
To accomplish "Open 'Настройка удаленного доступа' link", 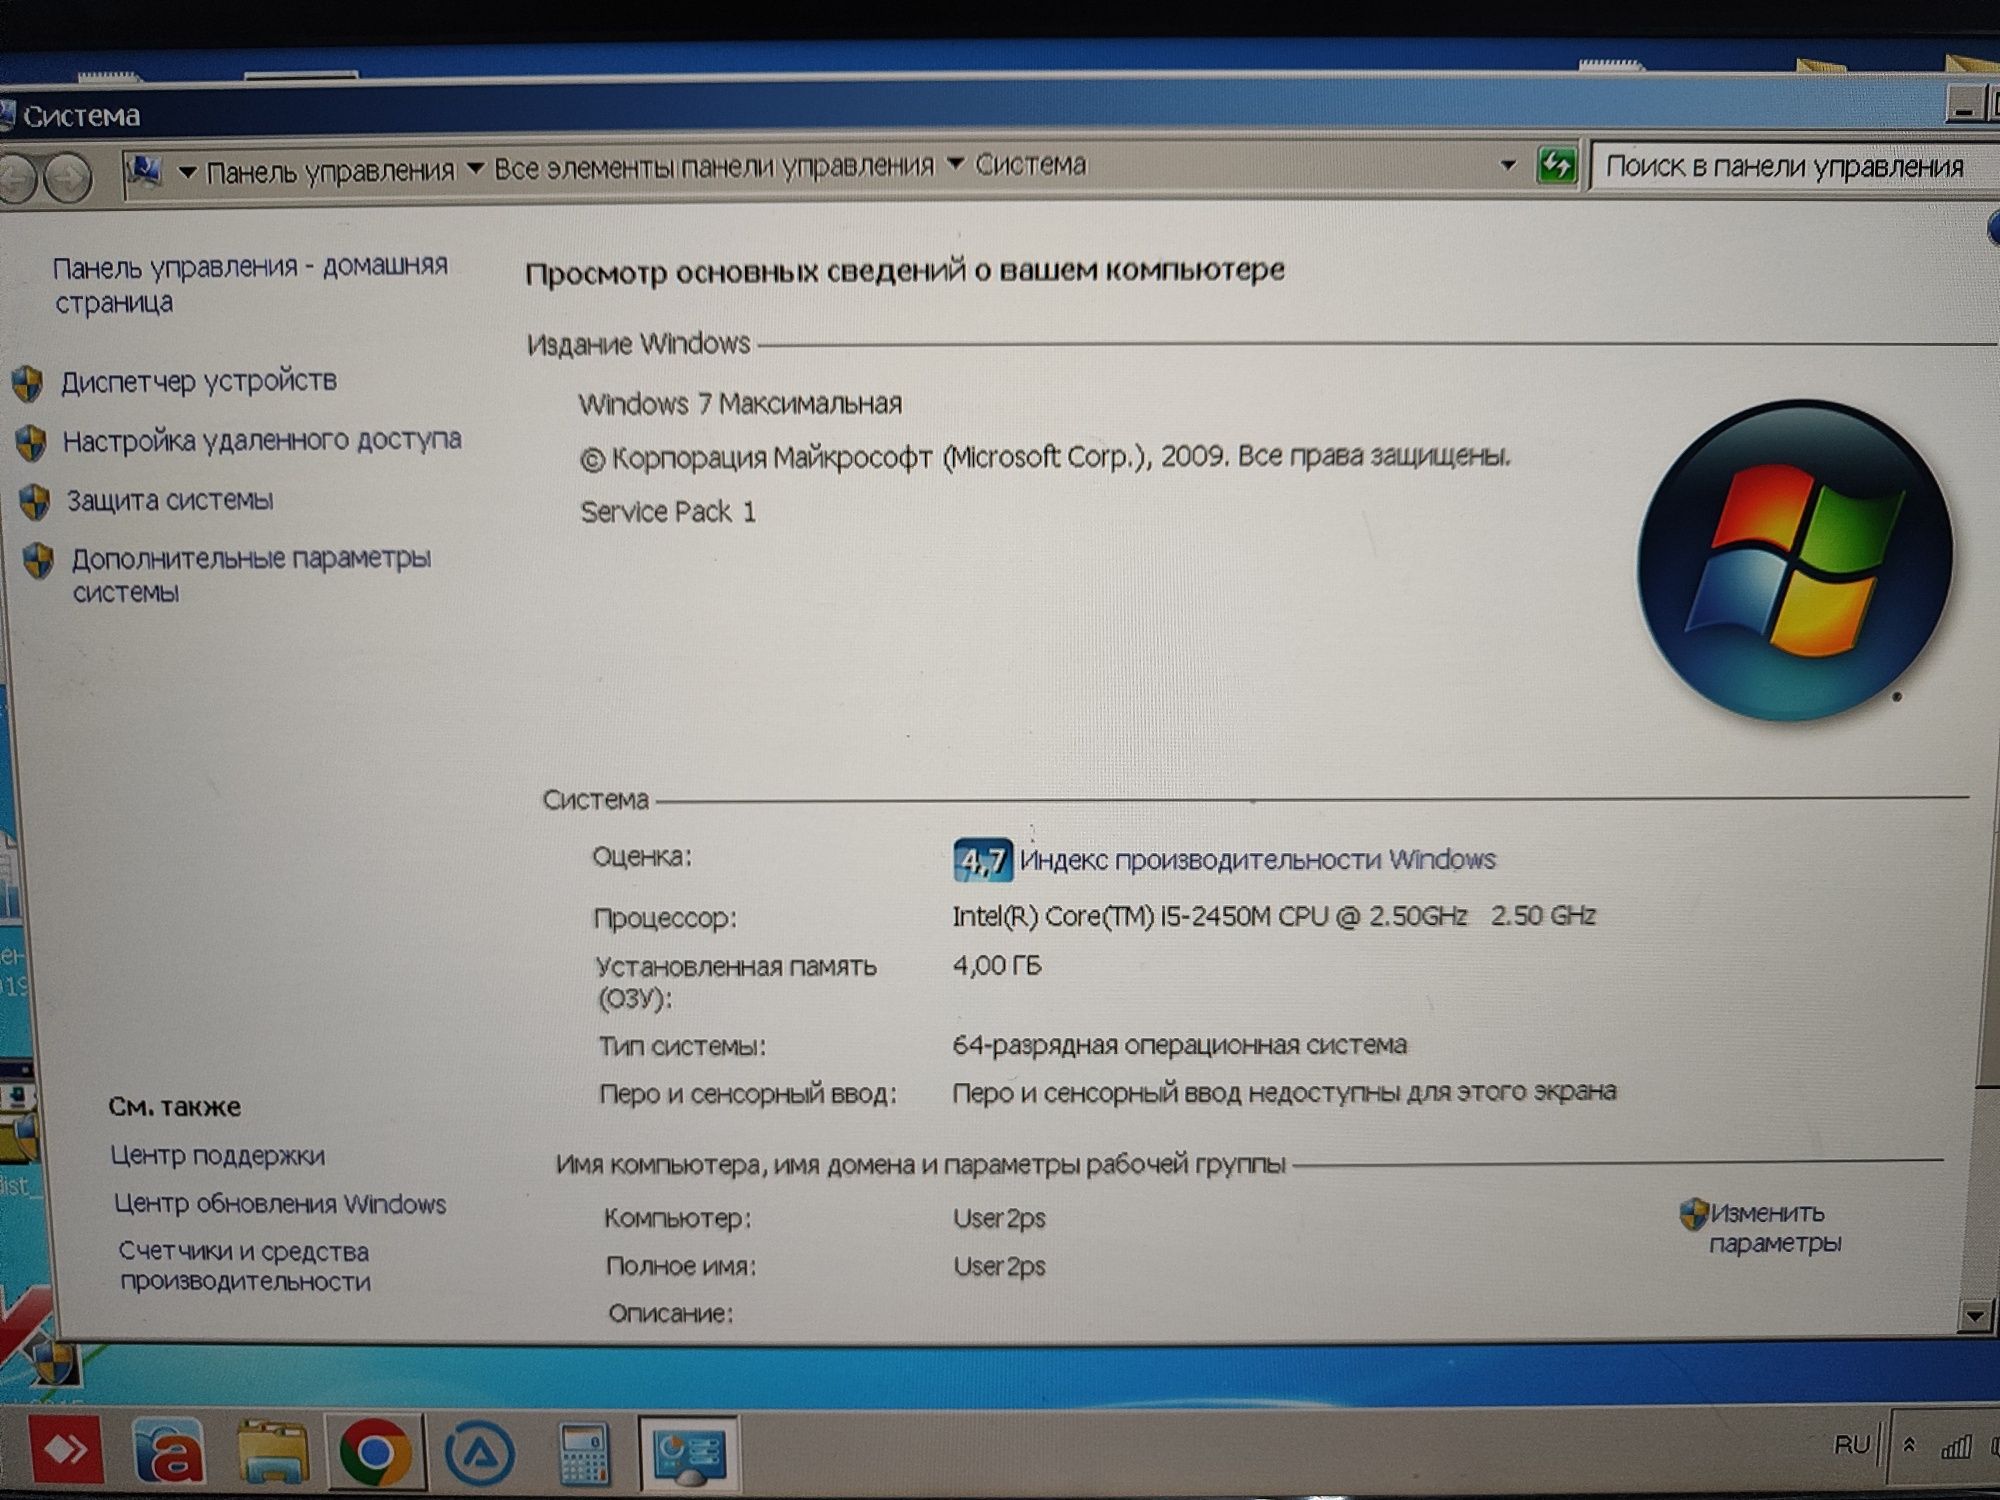I will (x=262, y=440).
